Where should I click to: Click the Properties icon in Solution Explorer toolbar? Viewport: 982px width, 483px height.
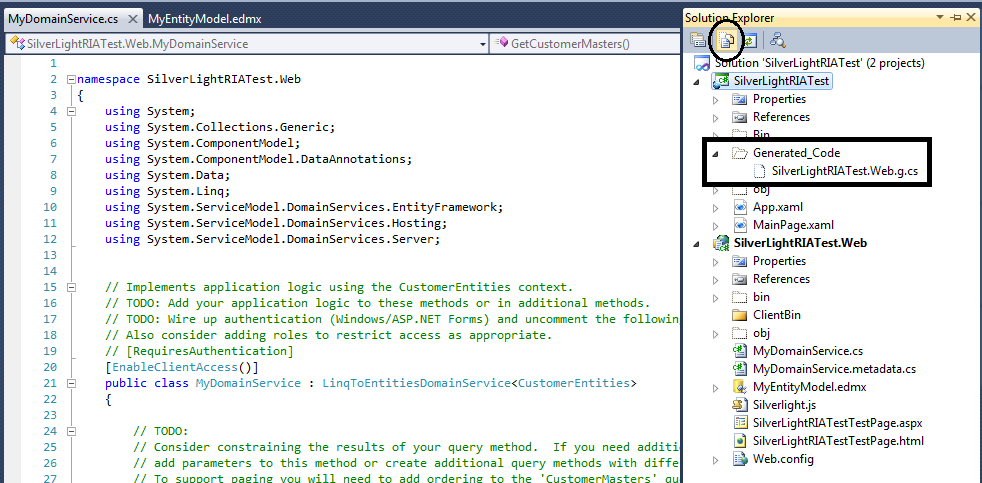(698, 41)
